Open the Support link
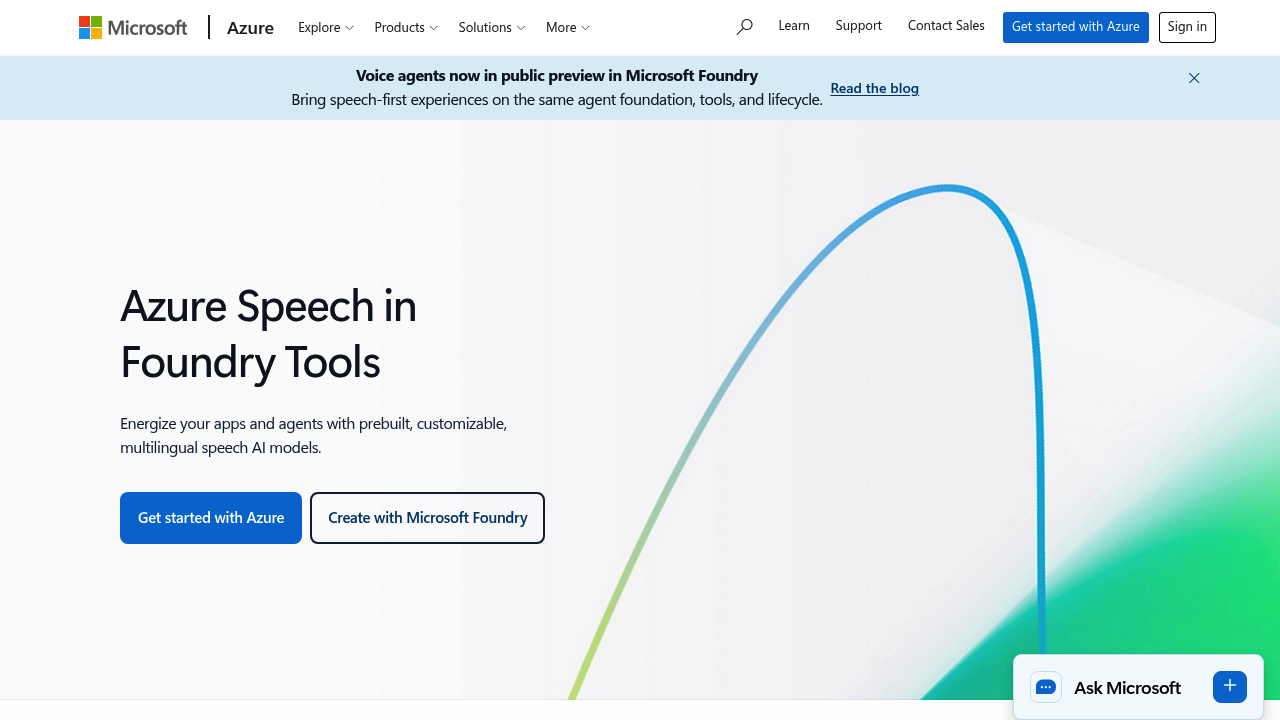Screen dimensions: 1280x720 [x=859, y=26]
